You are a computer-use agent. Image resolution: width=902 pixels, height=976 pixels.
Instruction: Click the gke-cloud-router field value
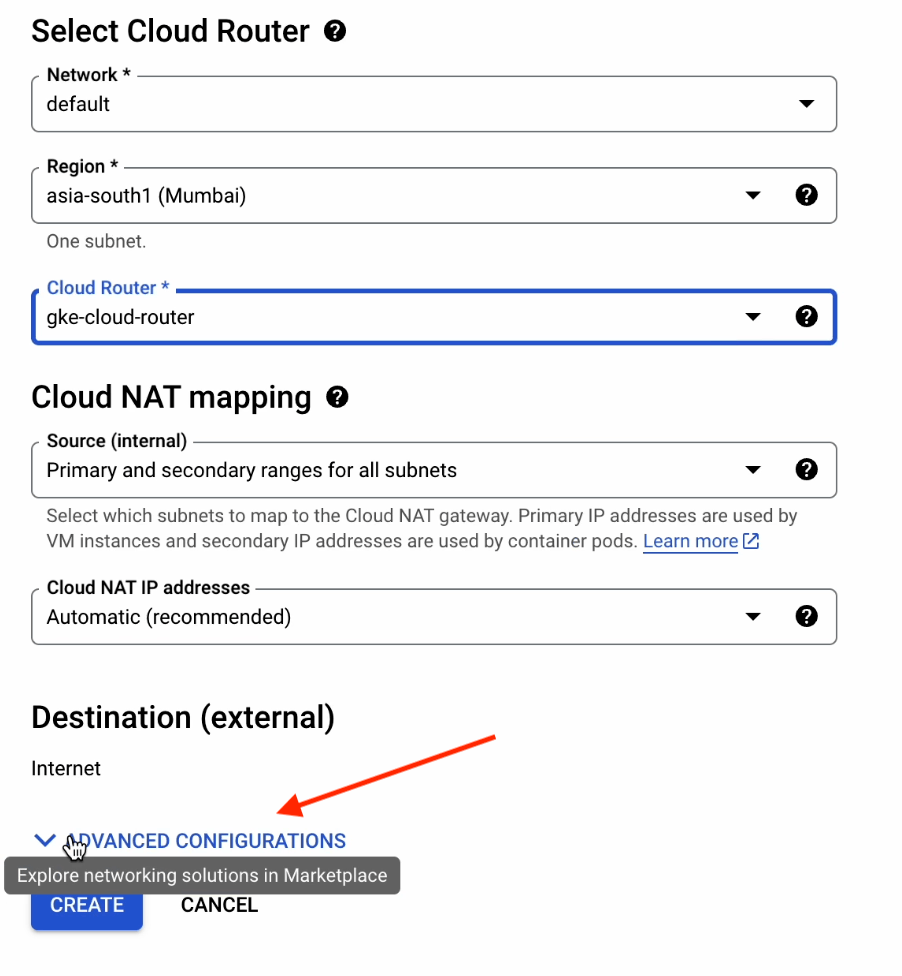coord(121,318)
